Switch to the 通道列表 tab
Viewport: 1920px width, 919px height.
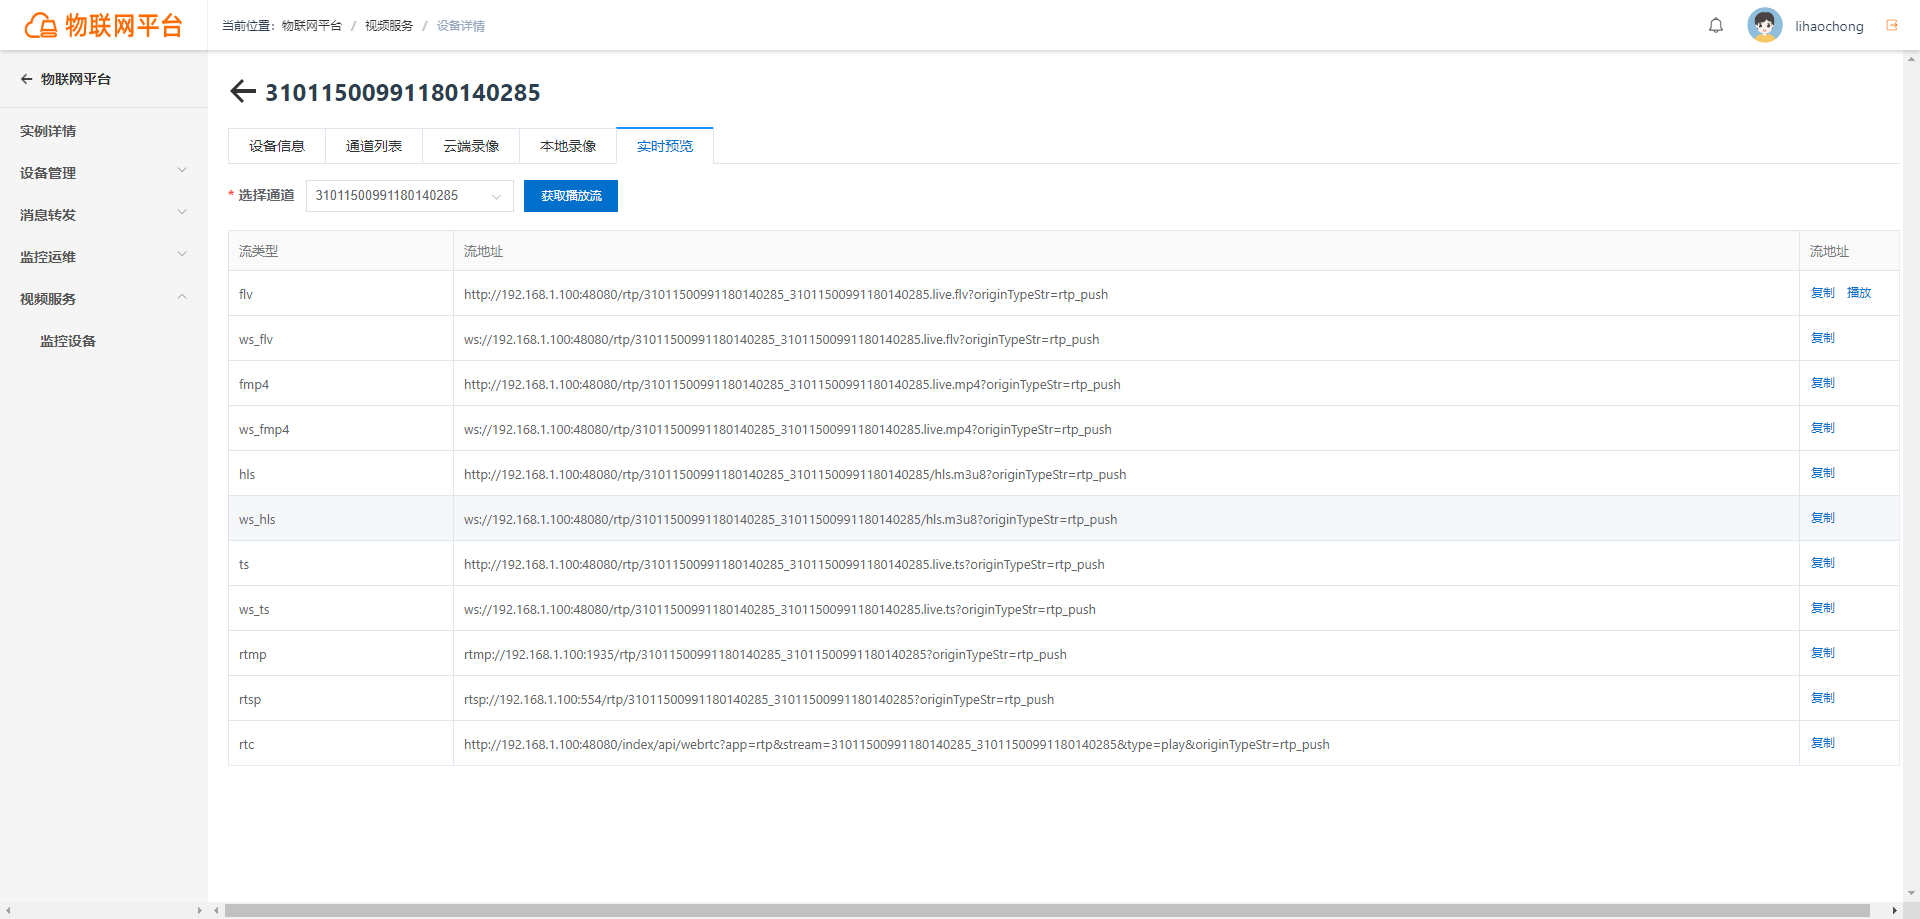click(374, 146)
